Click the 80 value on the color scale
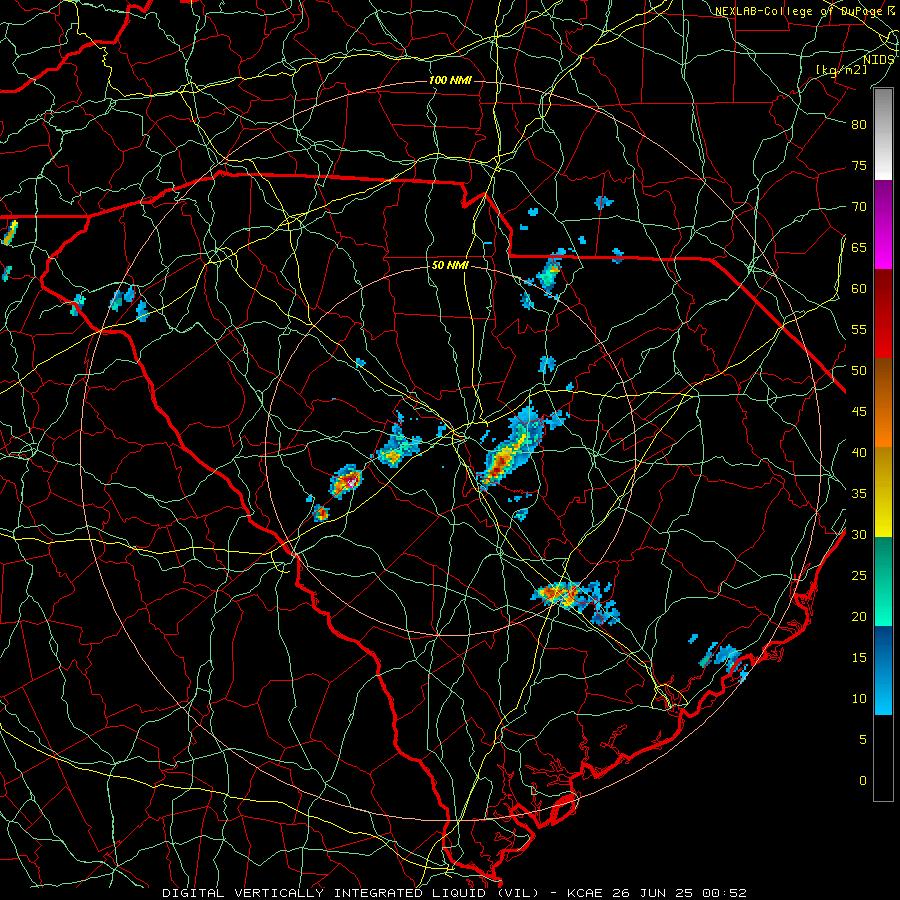Viewport: 900px width, 900px height. [859, 125]
